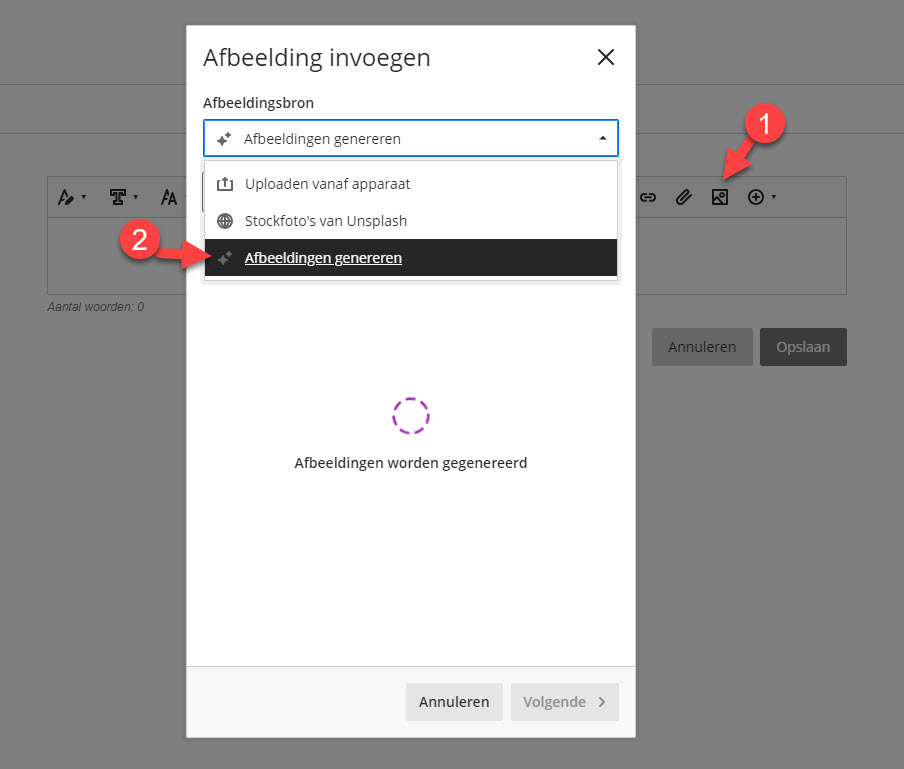Click the text style pen icon

click(66, 197)
